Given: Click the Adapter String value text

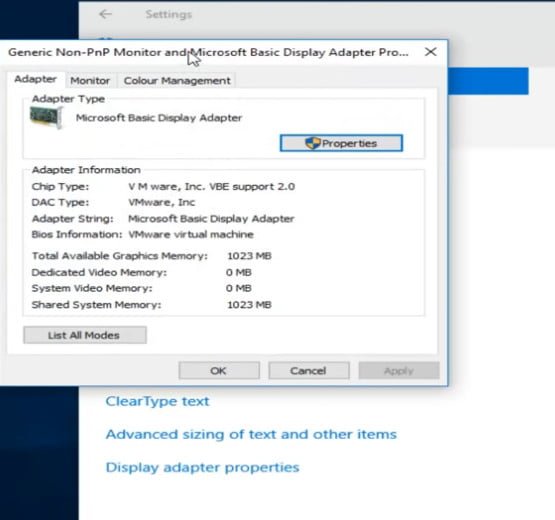Looking at the screenshot, I should (211, 219).
